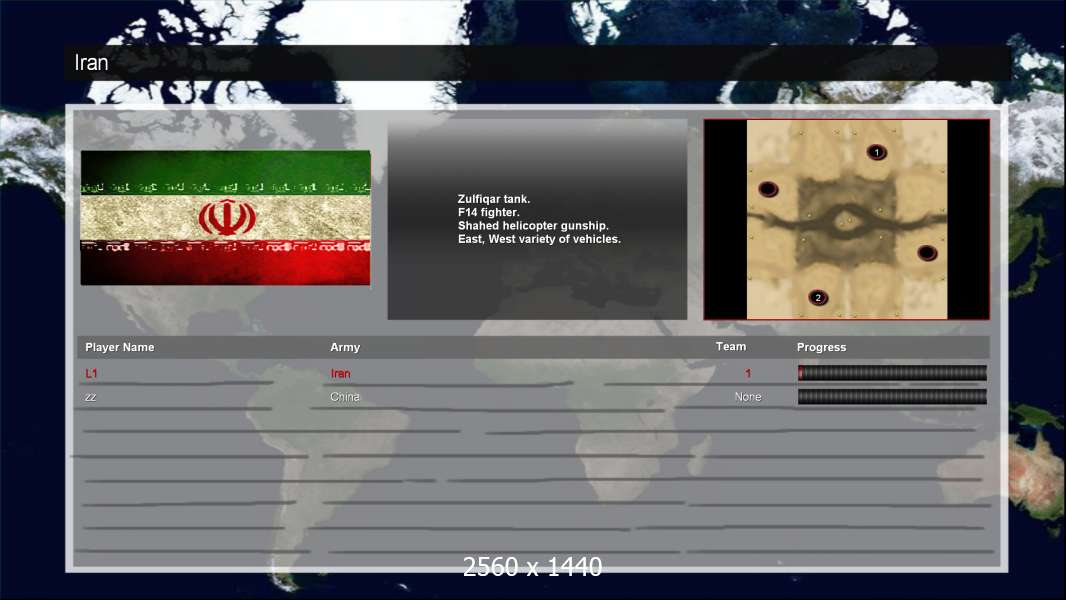This screenshot has height=600, width=1066.
Task: Click the China army entry
Action: tap(345, 397)
